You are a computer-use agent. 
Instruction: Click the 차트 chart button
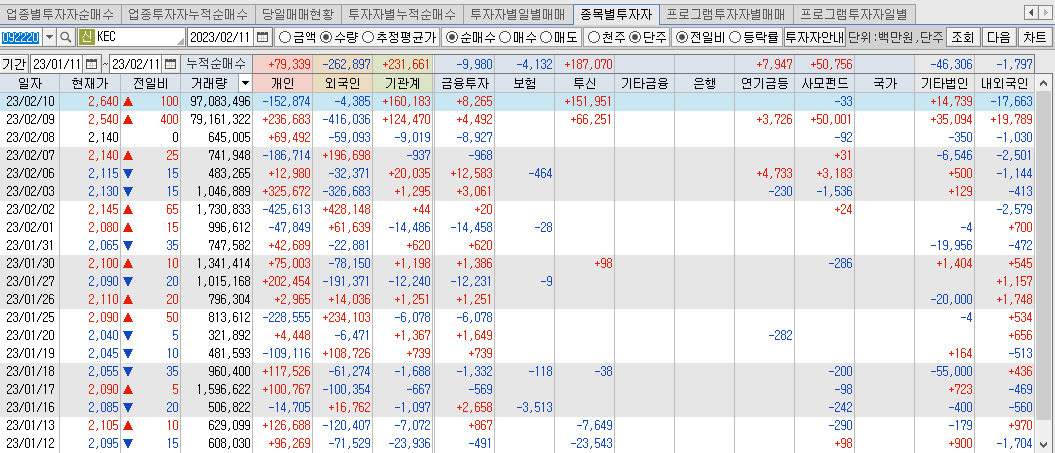1035,37
